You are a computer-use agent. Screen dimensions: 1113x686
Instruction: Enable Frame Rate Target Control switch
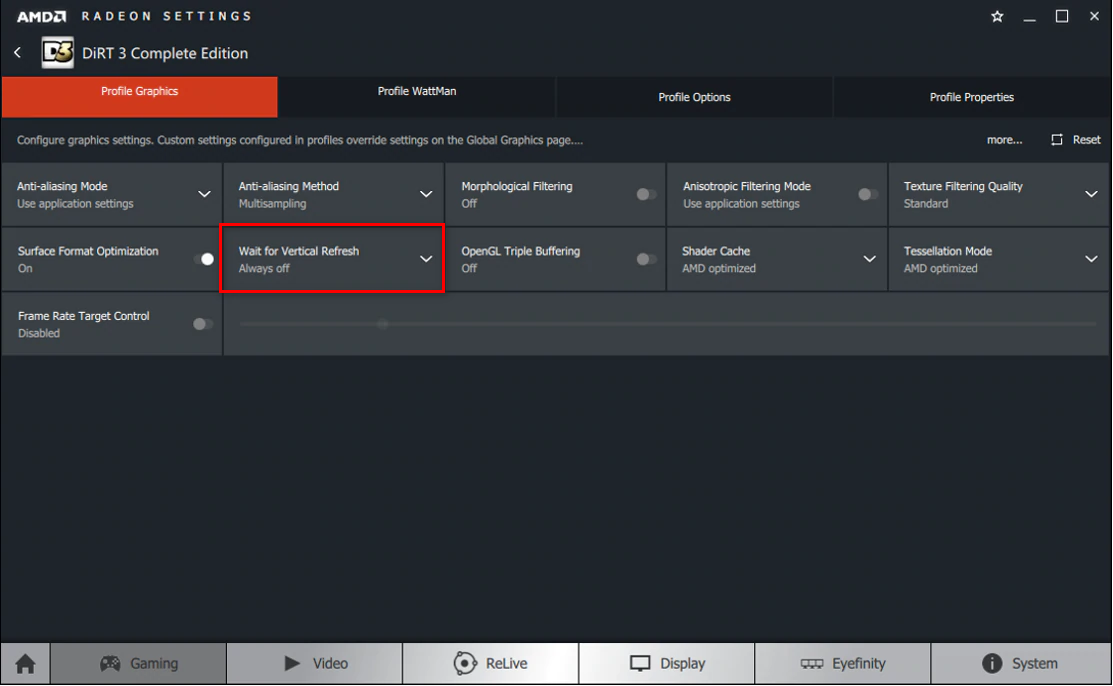coord(203,324)
